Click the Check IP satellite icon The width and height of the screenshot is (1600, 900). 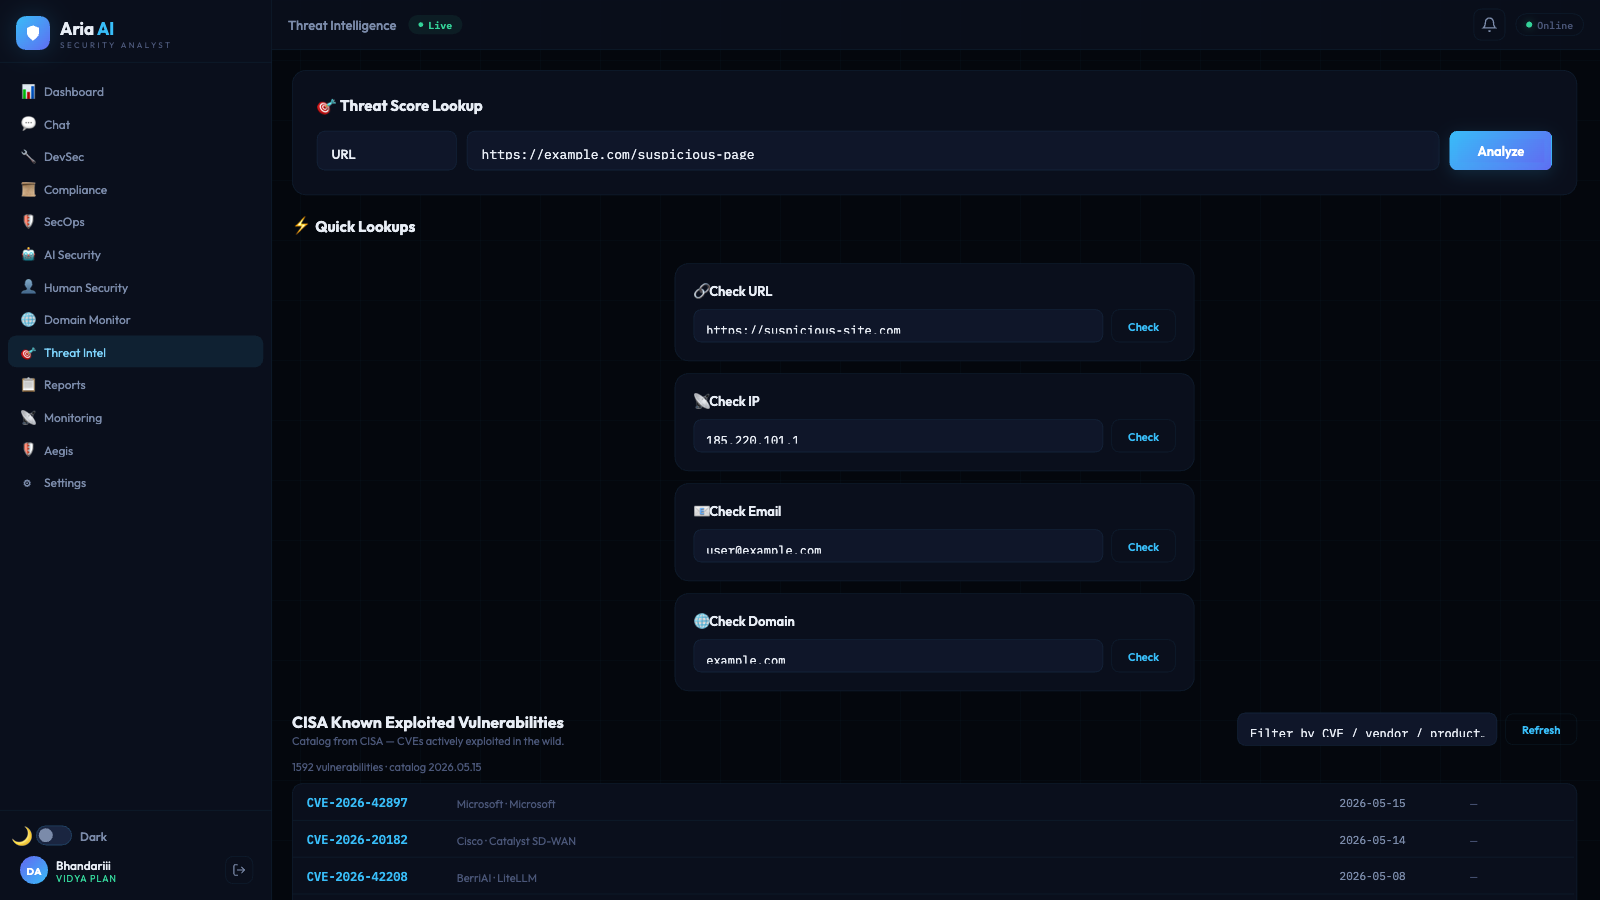pyautogui.click(x=701, y=401)
